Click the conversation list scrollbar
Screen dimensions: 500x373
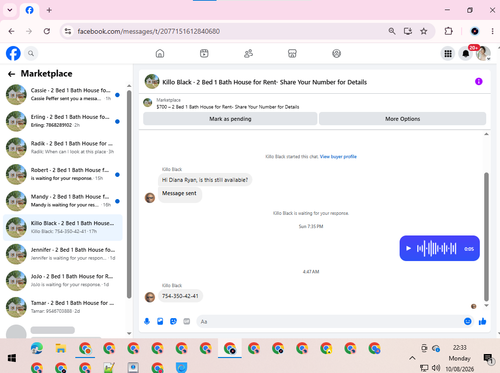129,193
